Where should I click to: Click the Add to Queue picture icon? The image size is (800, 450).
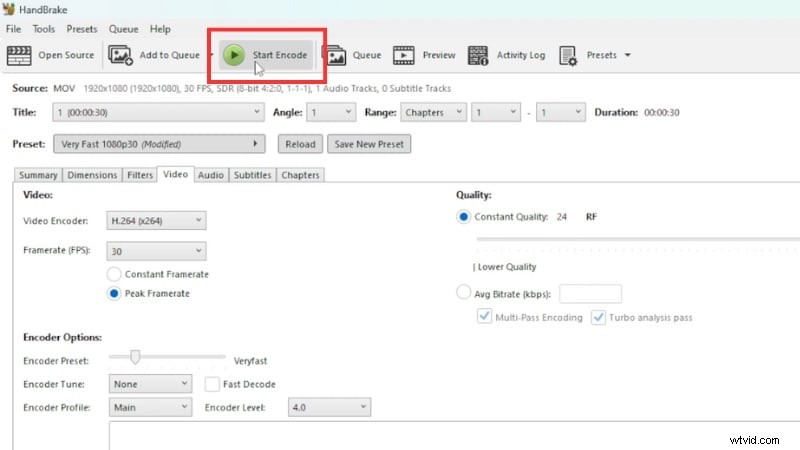pyautogui.click(x=120, y=55)
